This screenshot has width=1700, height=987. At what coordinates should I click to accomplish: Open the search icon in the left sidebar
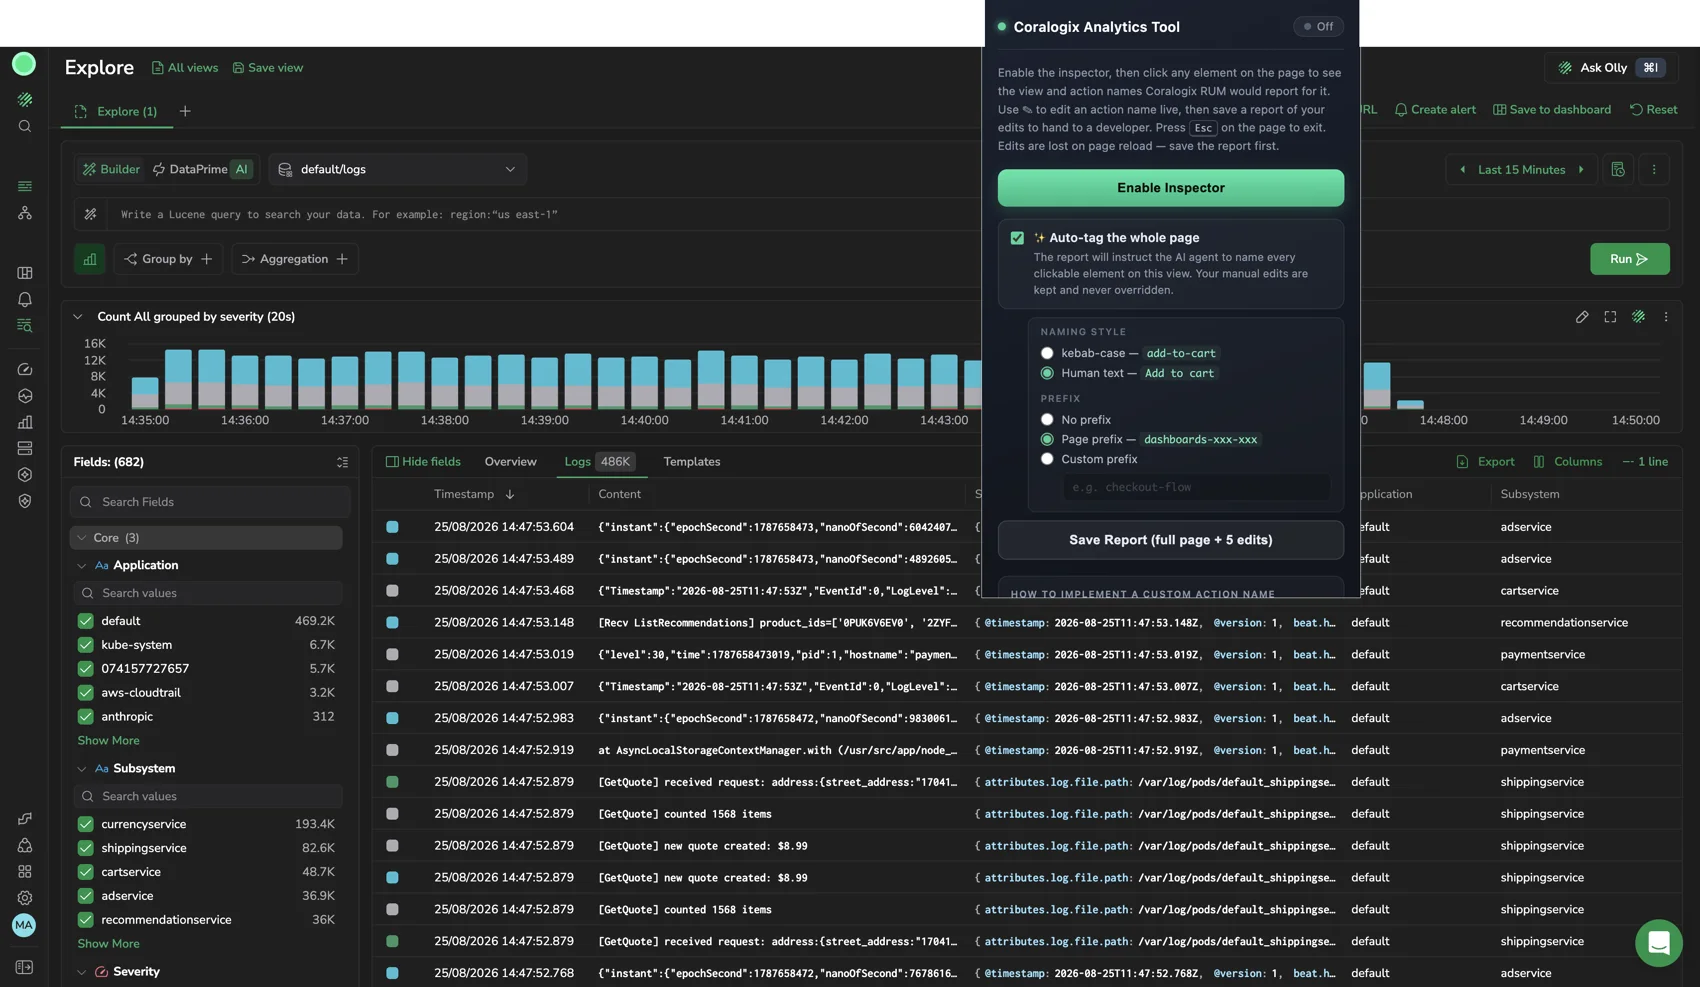pos(25,126)
